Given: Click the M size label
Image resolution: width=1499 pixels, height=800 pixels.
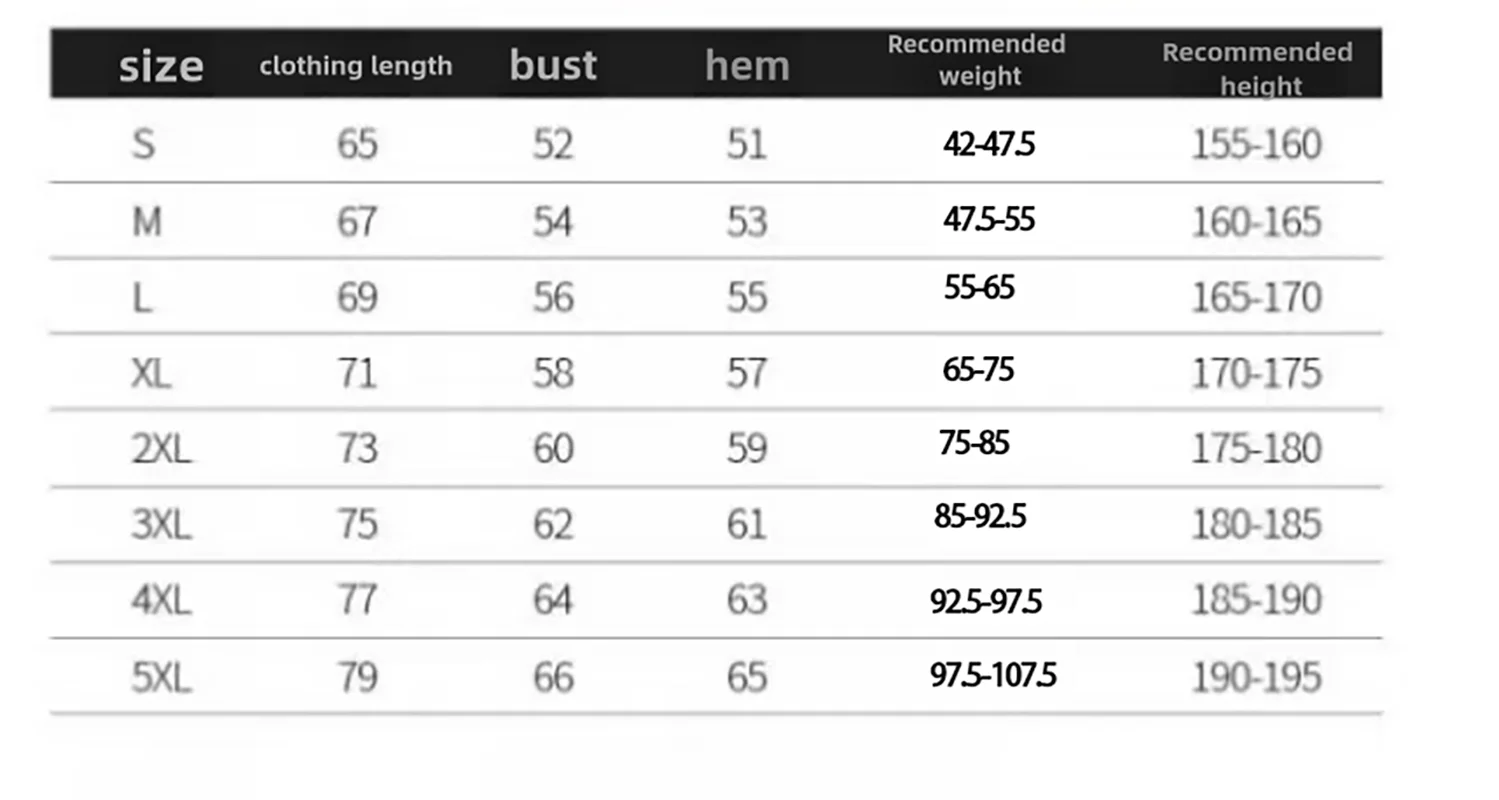Looking at the screenshot, I should pos(147,221).
